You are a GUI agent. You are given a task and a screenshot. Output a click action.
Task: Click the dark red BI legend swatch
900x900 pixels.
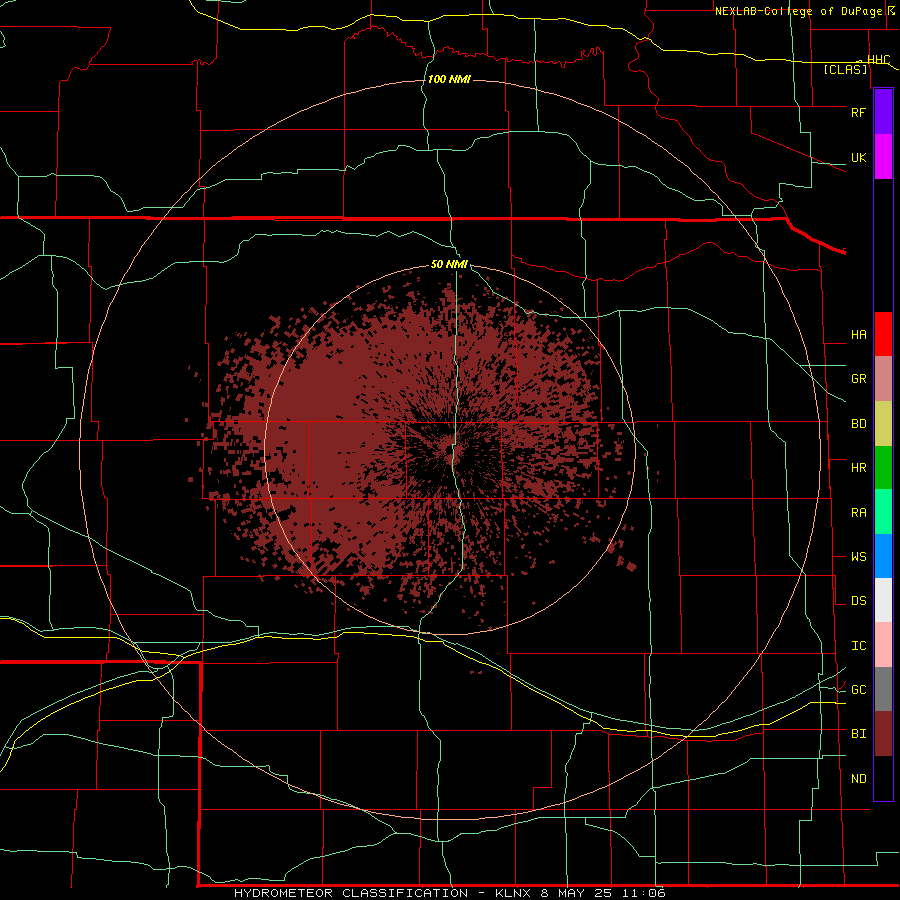pyautogui.click(x=883, y=734)
